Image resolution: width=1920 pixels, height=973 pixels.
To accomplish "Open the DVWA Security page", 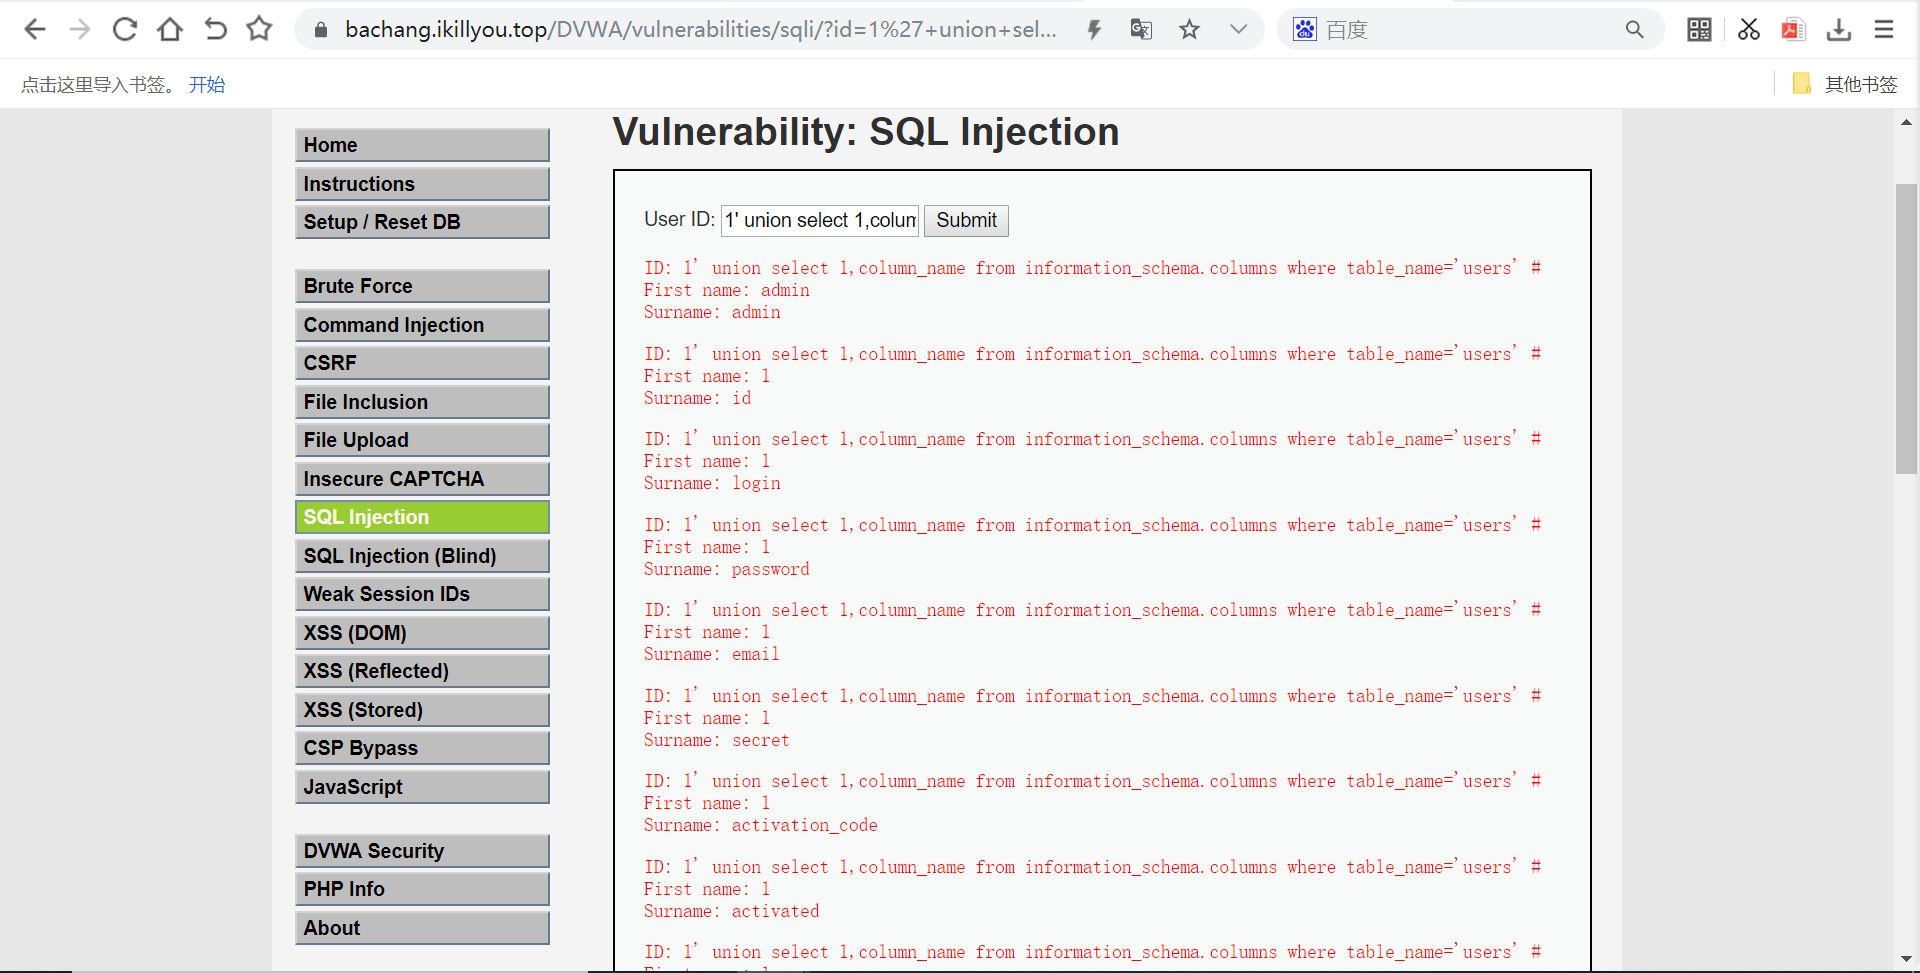I will 422,851.
